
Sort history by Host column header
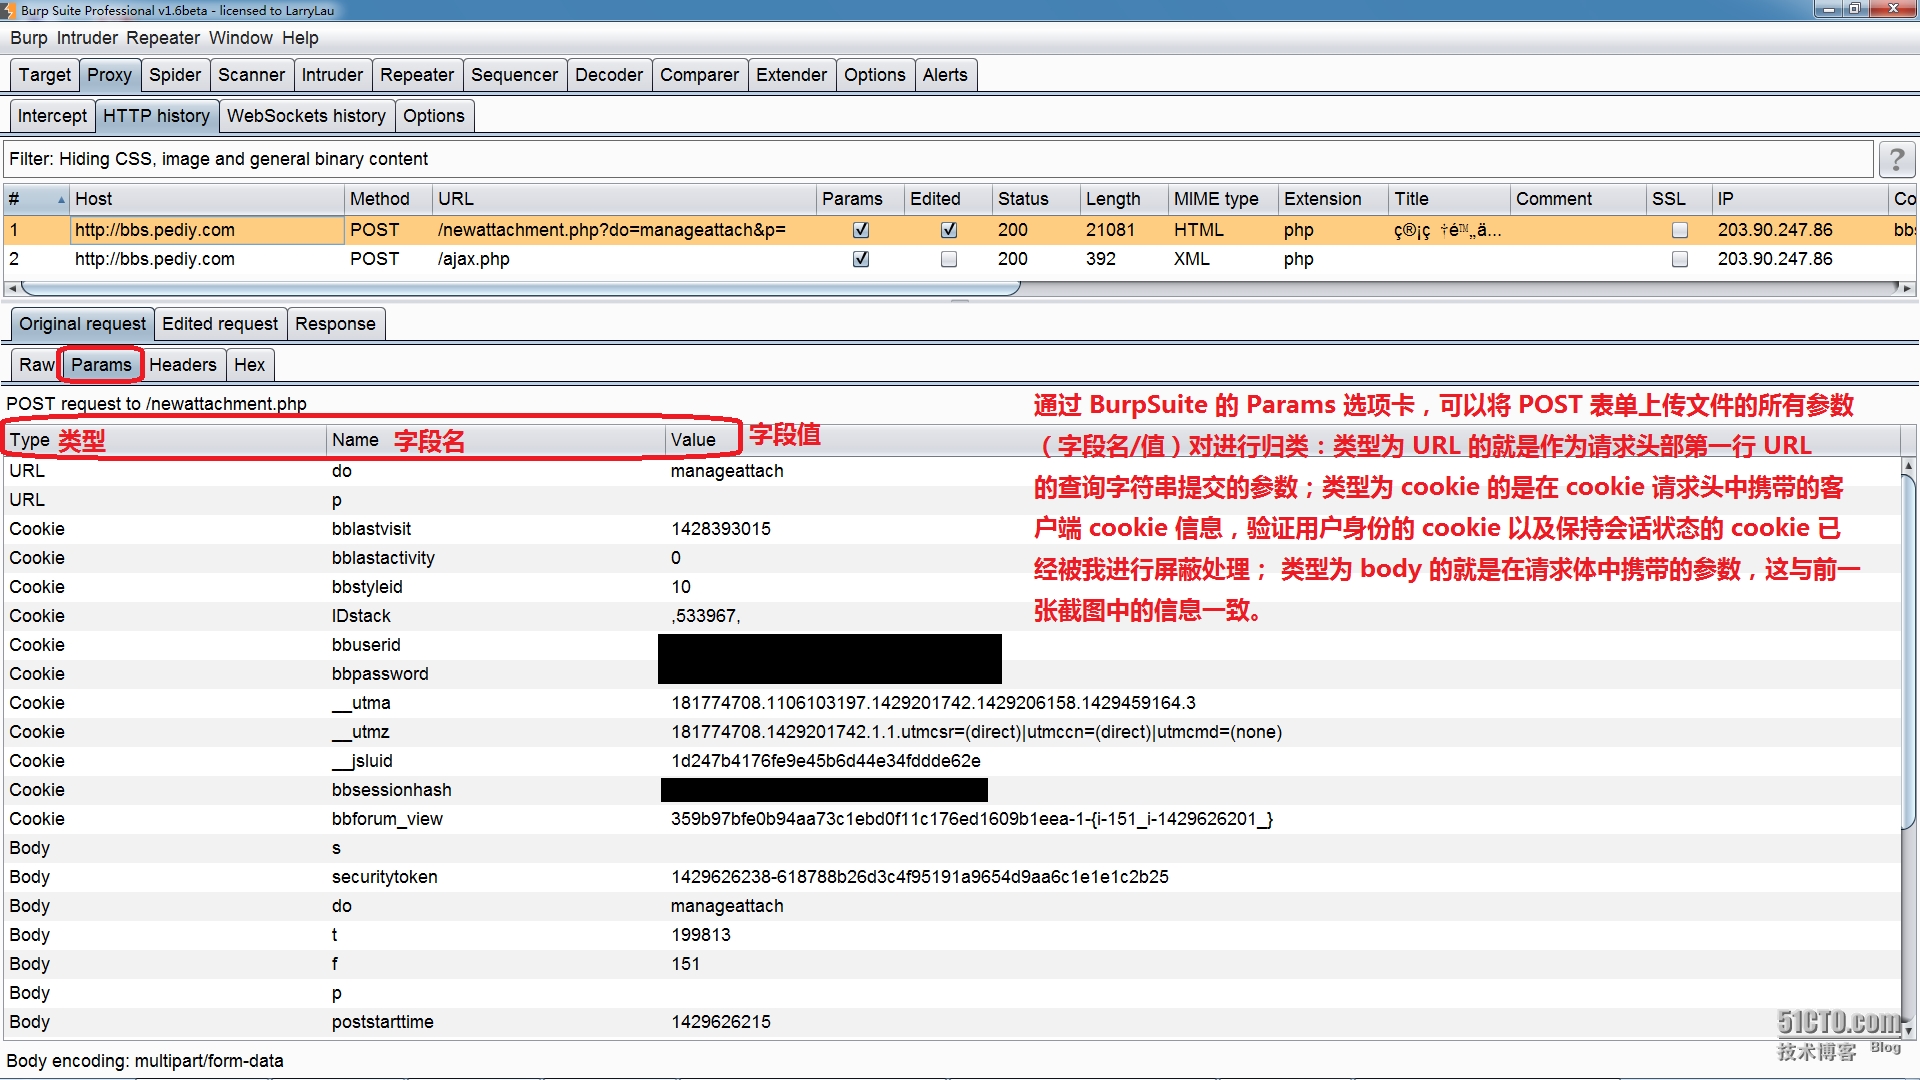pyautogui.click(x=208, y=199)
